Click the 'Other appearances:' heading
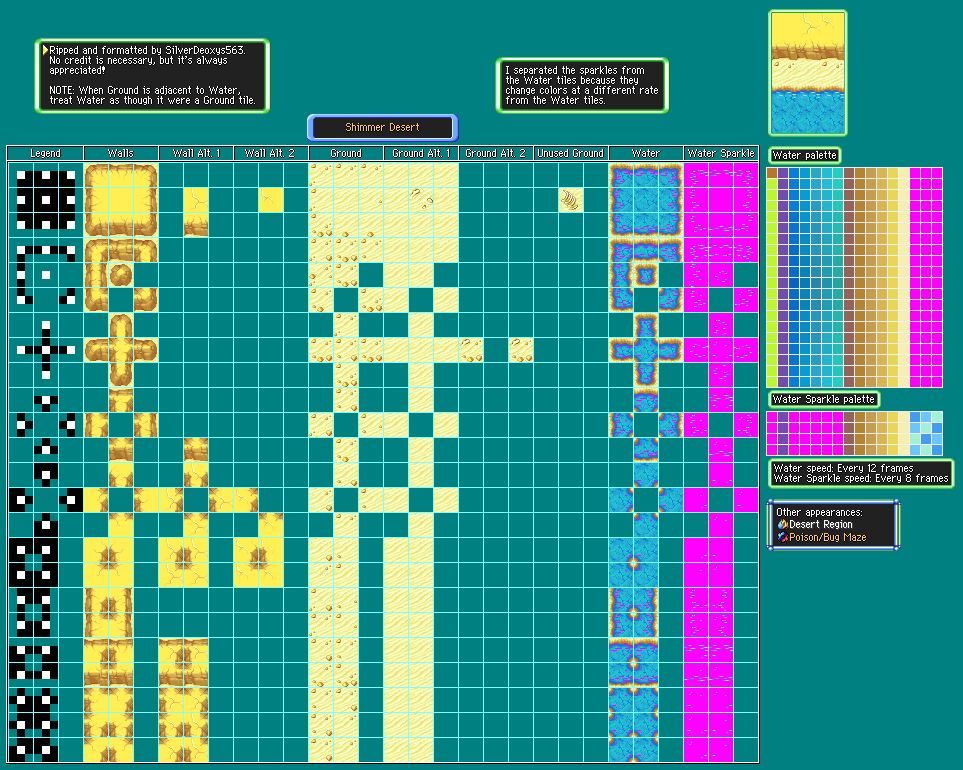Image resolution: width=963 pixels, height=770 pixels. tap(819, 512)
